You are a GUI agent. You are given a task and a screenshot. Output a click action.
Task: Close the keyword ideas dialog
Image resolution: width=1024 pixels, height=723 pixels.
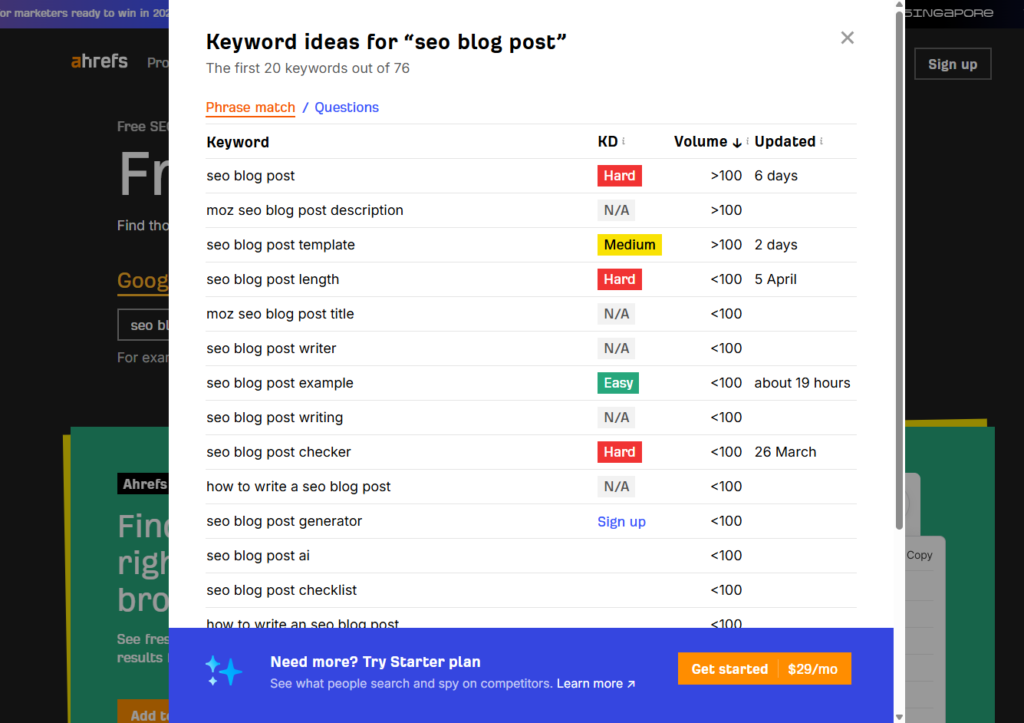tap(847, 37)
